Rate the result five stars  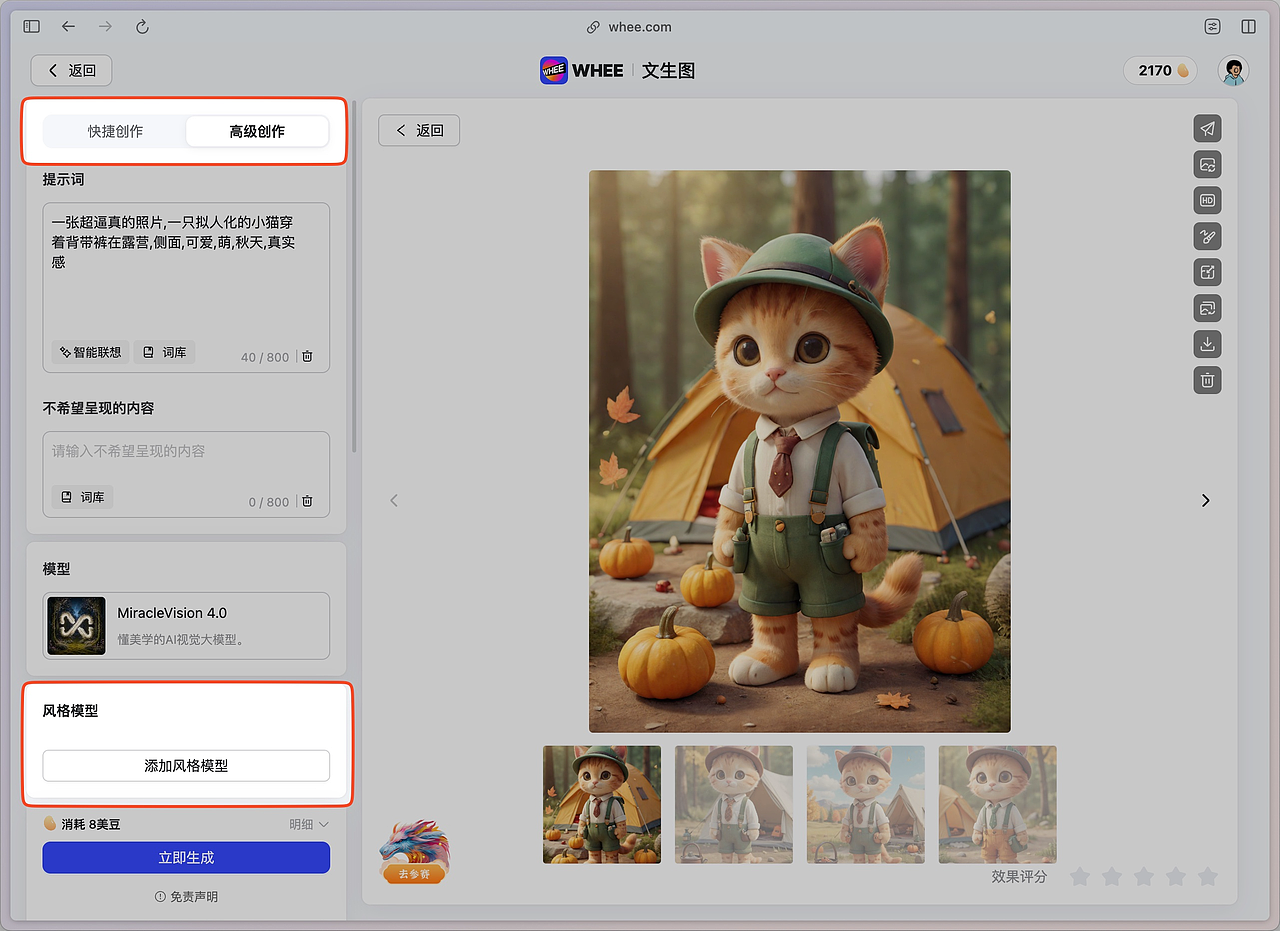pyautogui.click(x=1208, y=876)
